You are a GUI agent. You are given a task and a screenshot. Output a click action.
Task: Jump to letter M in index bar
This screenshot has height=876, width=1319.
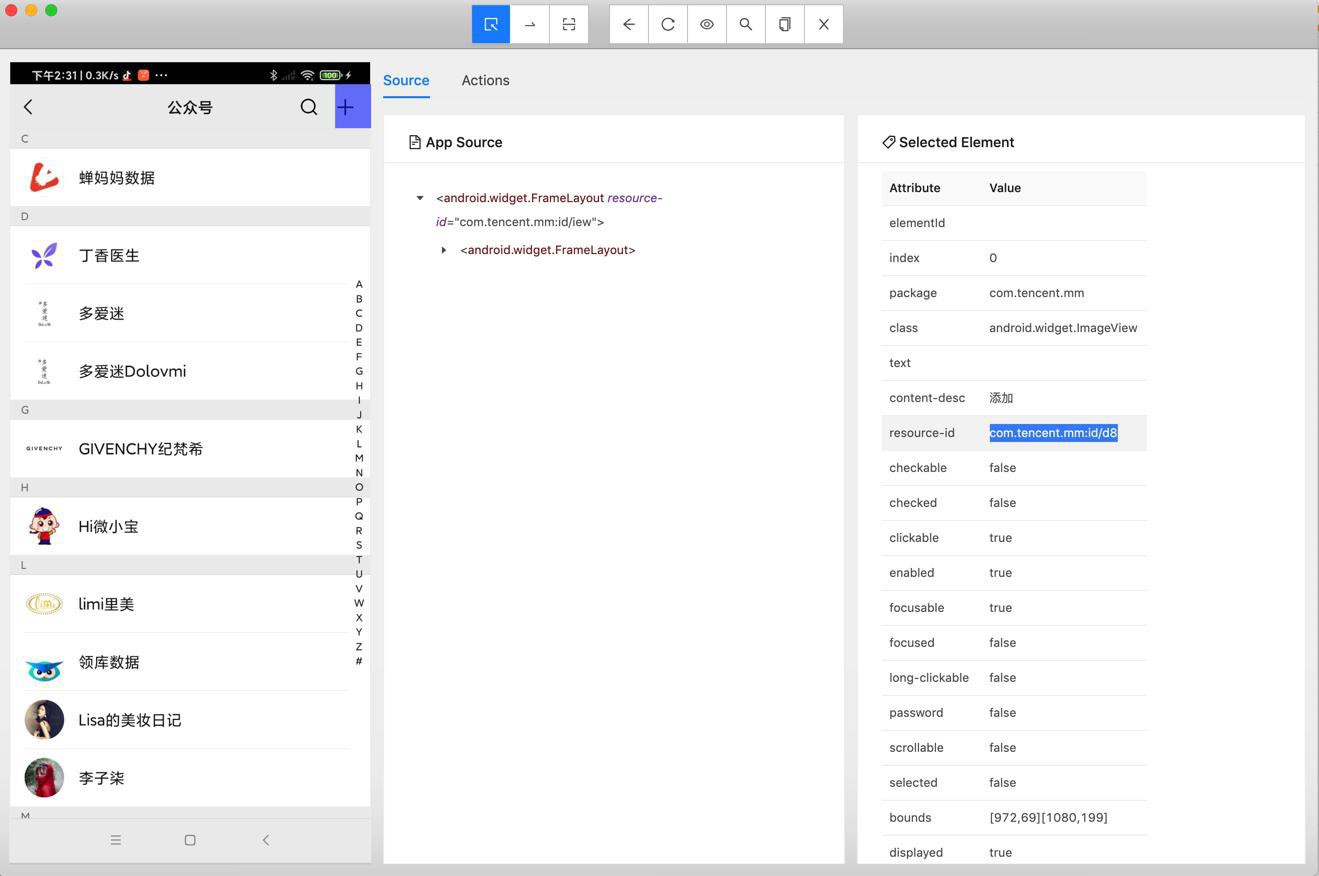tap(359, 458)
